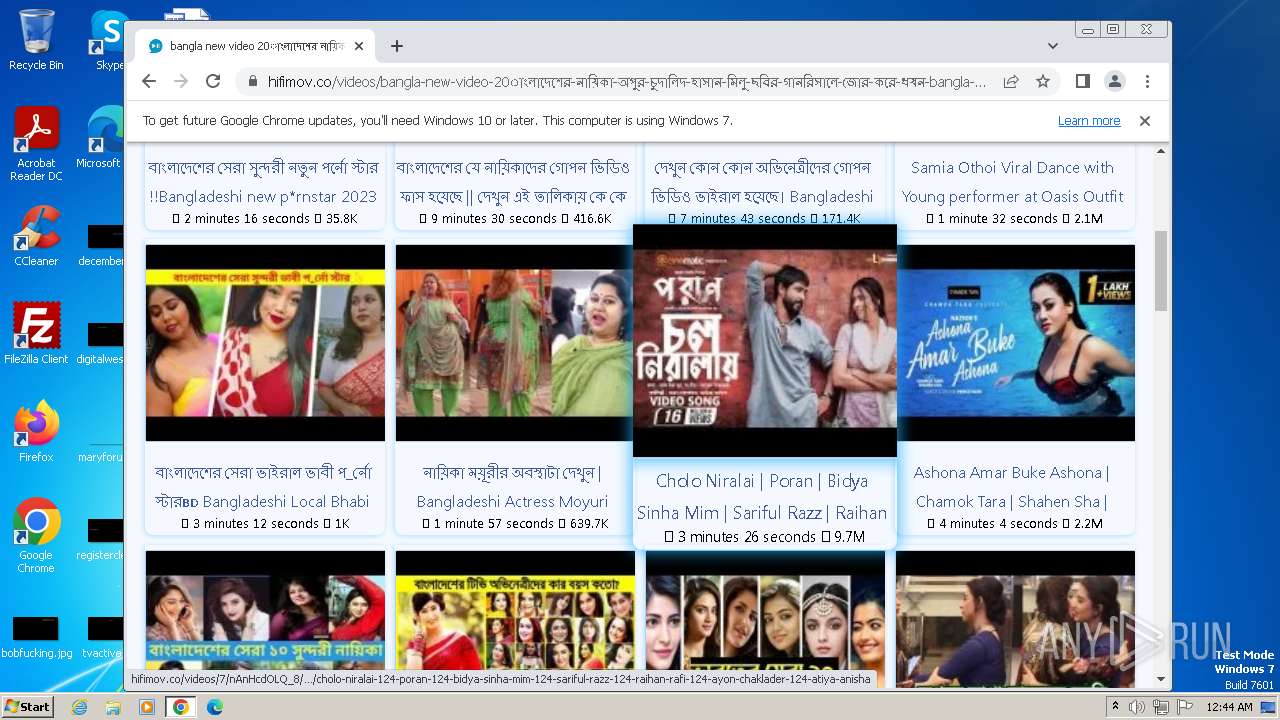Open a new tab with plus button
The image size is (1280, 720).
point(397,46)
